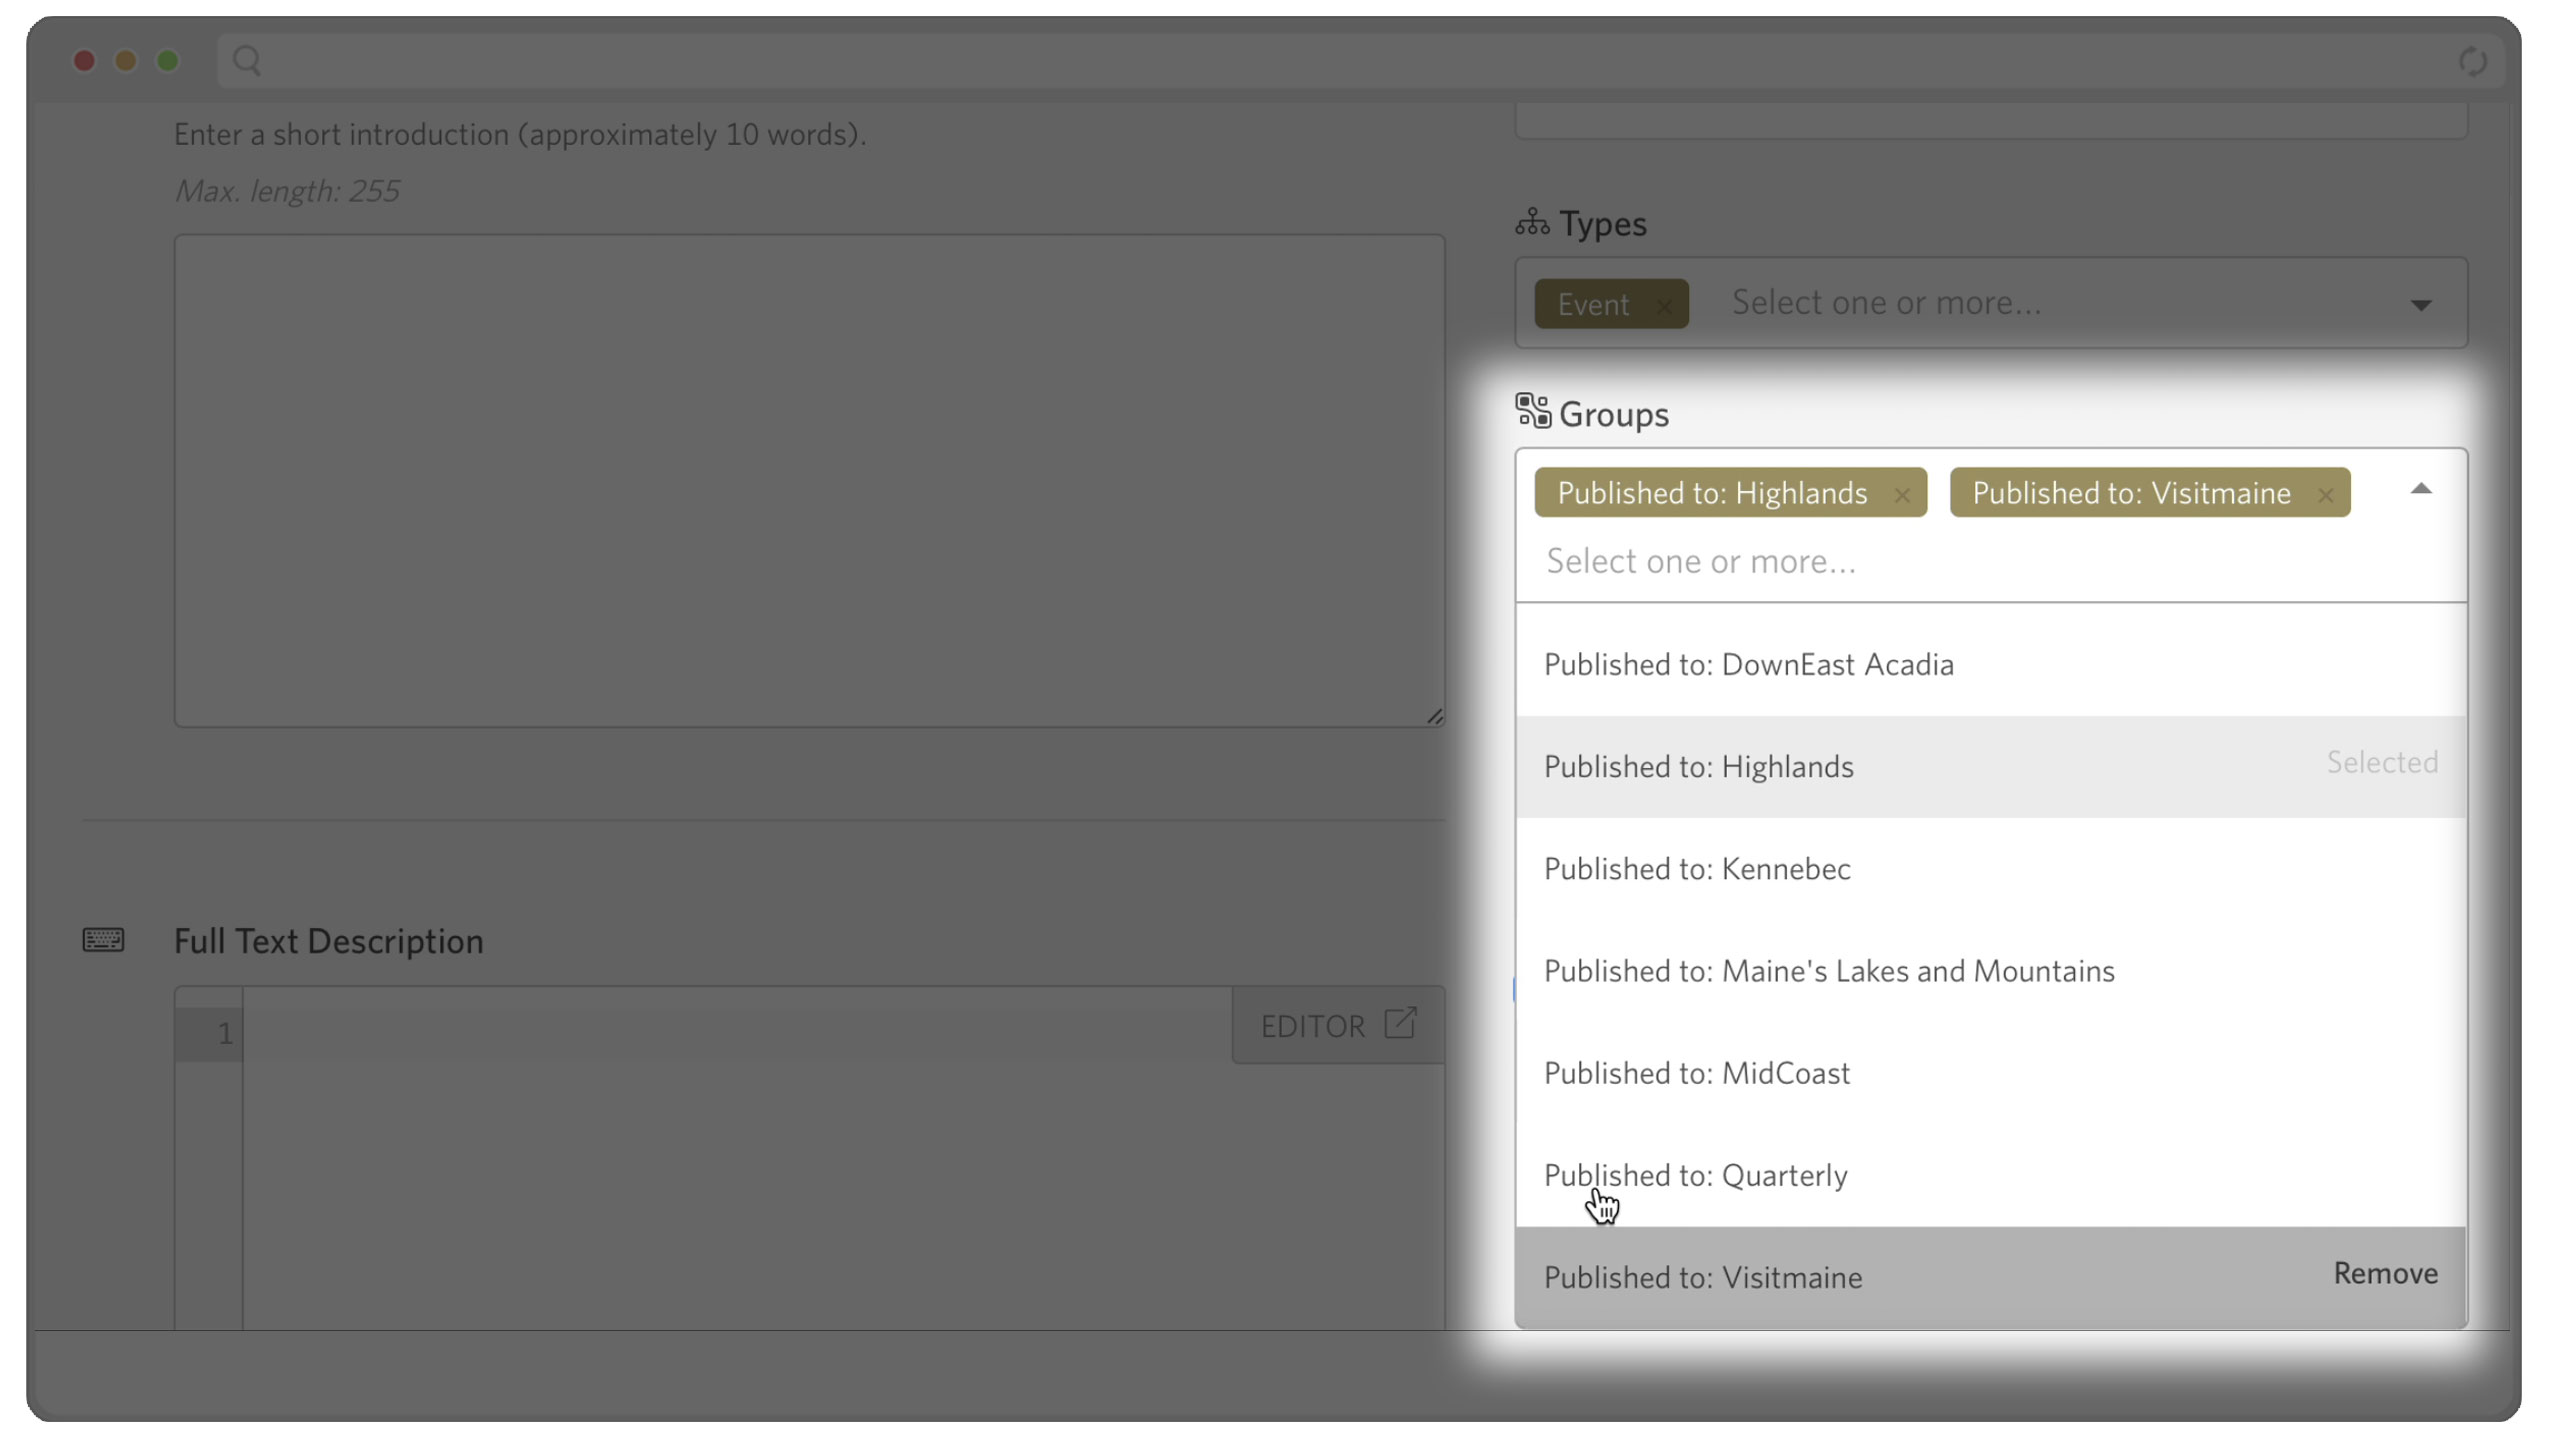Click the Max. length: 255 hint
Viewport: 2560px width, 1440px height.
[287, 191]
